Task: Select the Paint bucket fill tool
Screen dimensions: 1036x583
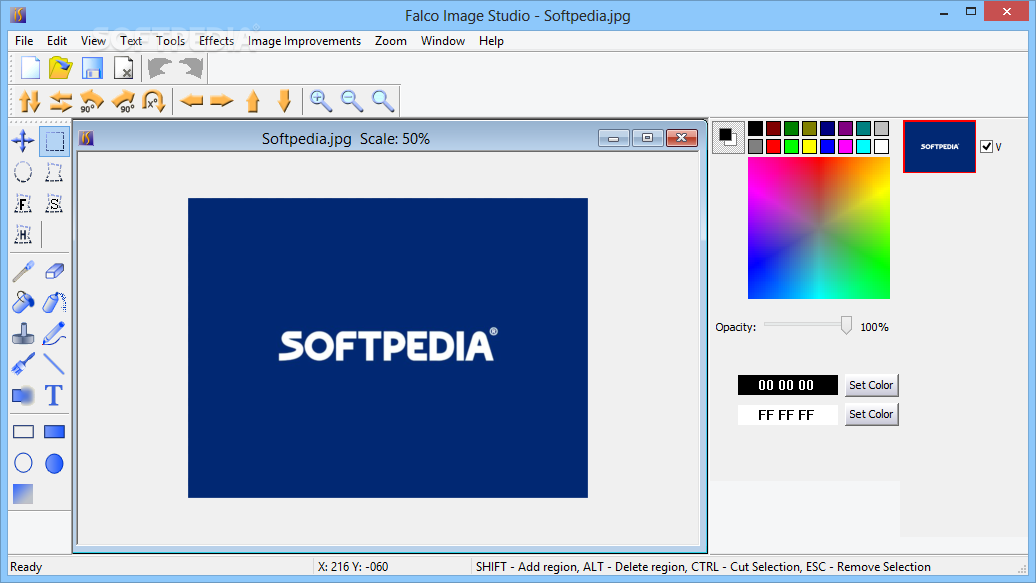Action: (x=23, y=302)
